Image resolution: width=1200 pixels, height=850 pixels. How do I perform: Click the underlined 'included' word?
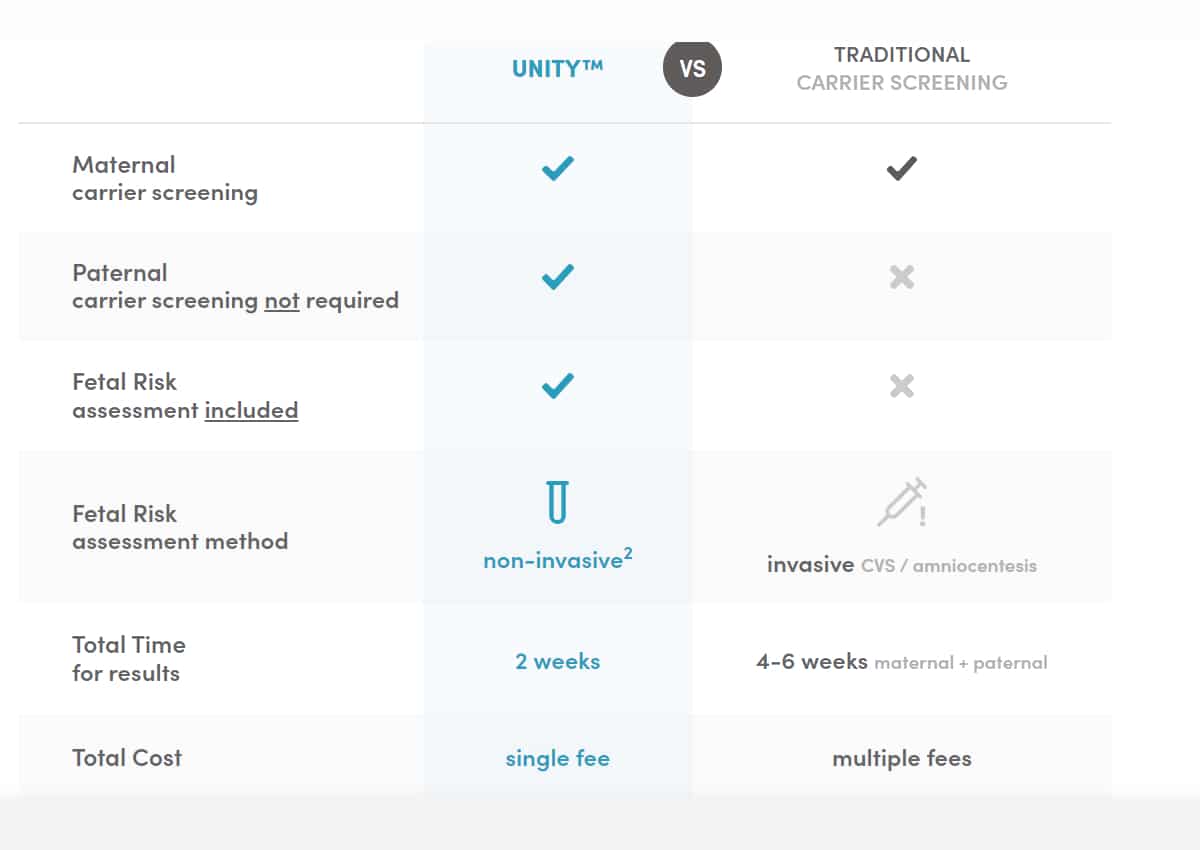click(x=251, y=410)
